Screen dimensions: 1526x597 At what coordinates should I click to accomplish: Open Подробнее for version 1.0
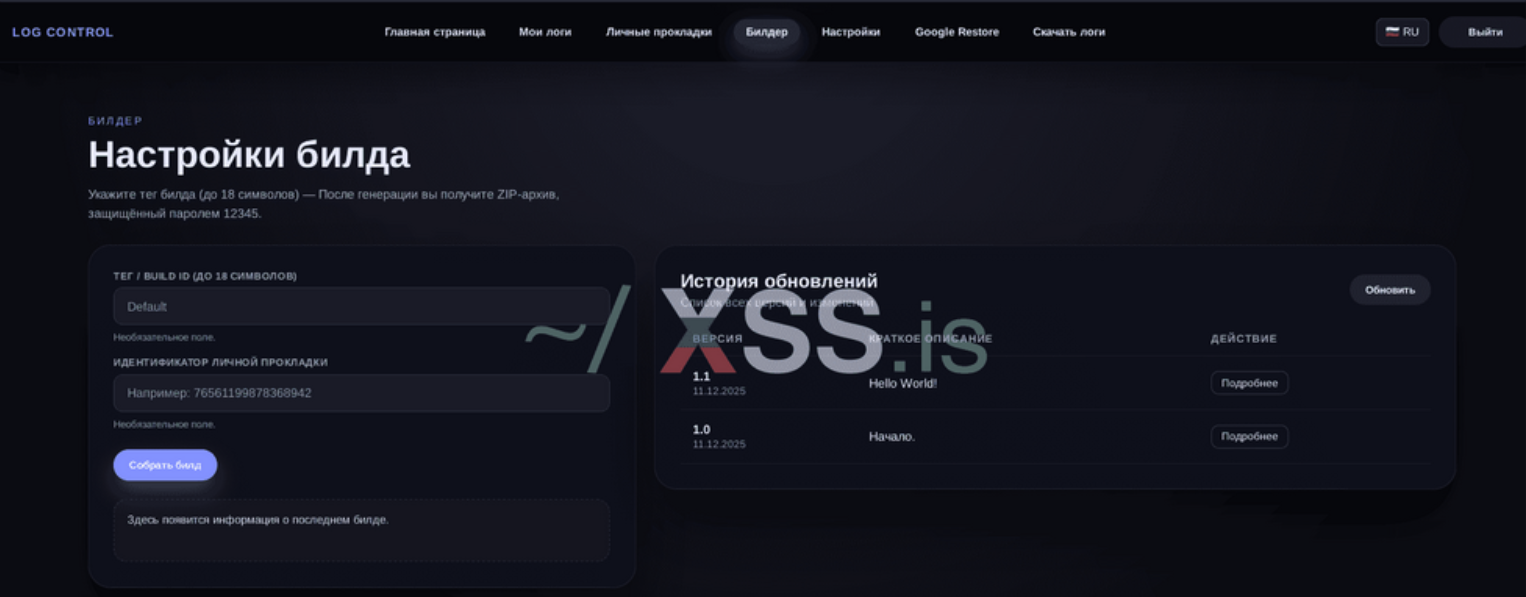[1249, 437]
